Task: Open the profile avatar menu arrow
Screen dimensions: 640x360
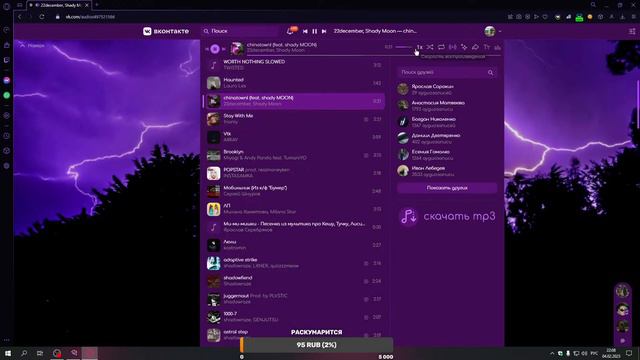Action: (x=500, y=31)
